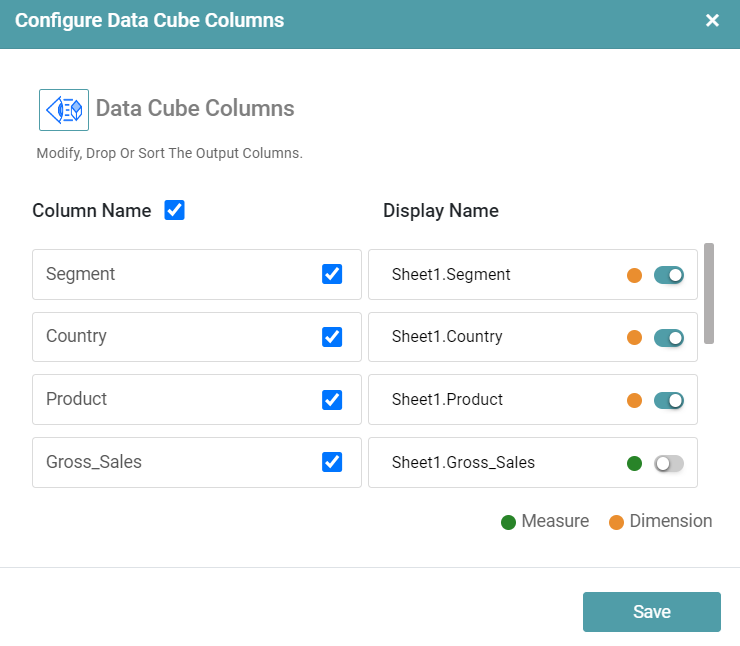Image resolution: width=740 pixels, height=646 pixels.
Task: Click the green Measure legend dot
Action: point(508,522)
